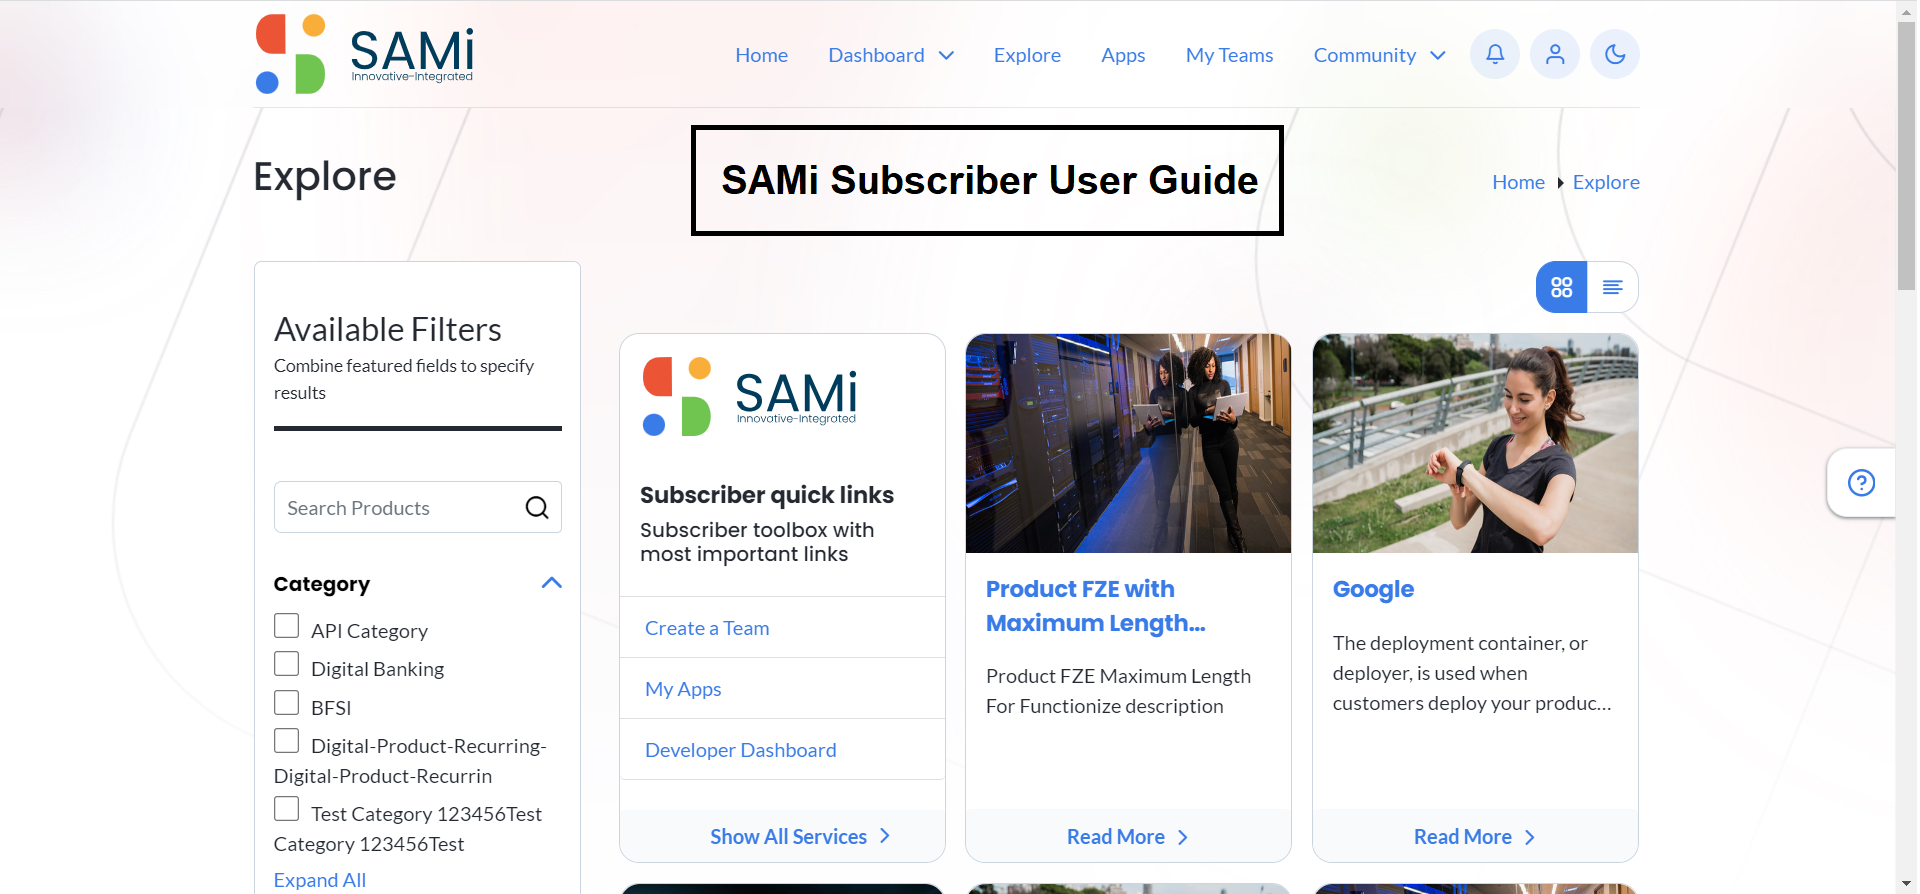The width and height of the screenshot is (1920, 894).
Task: Switch to grid view layout
Action: pos(1561,287)
